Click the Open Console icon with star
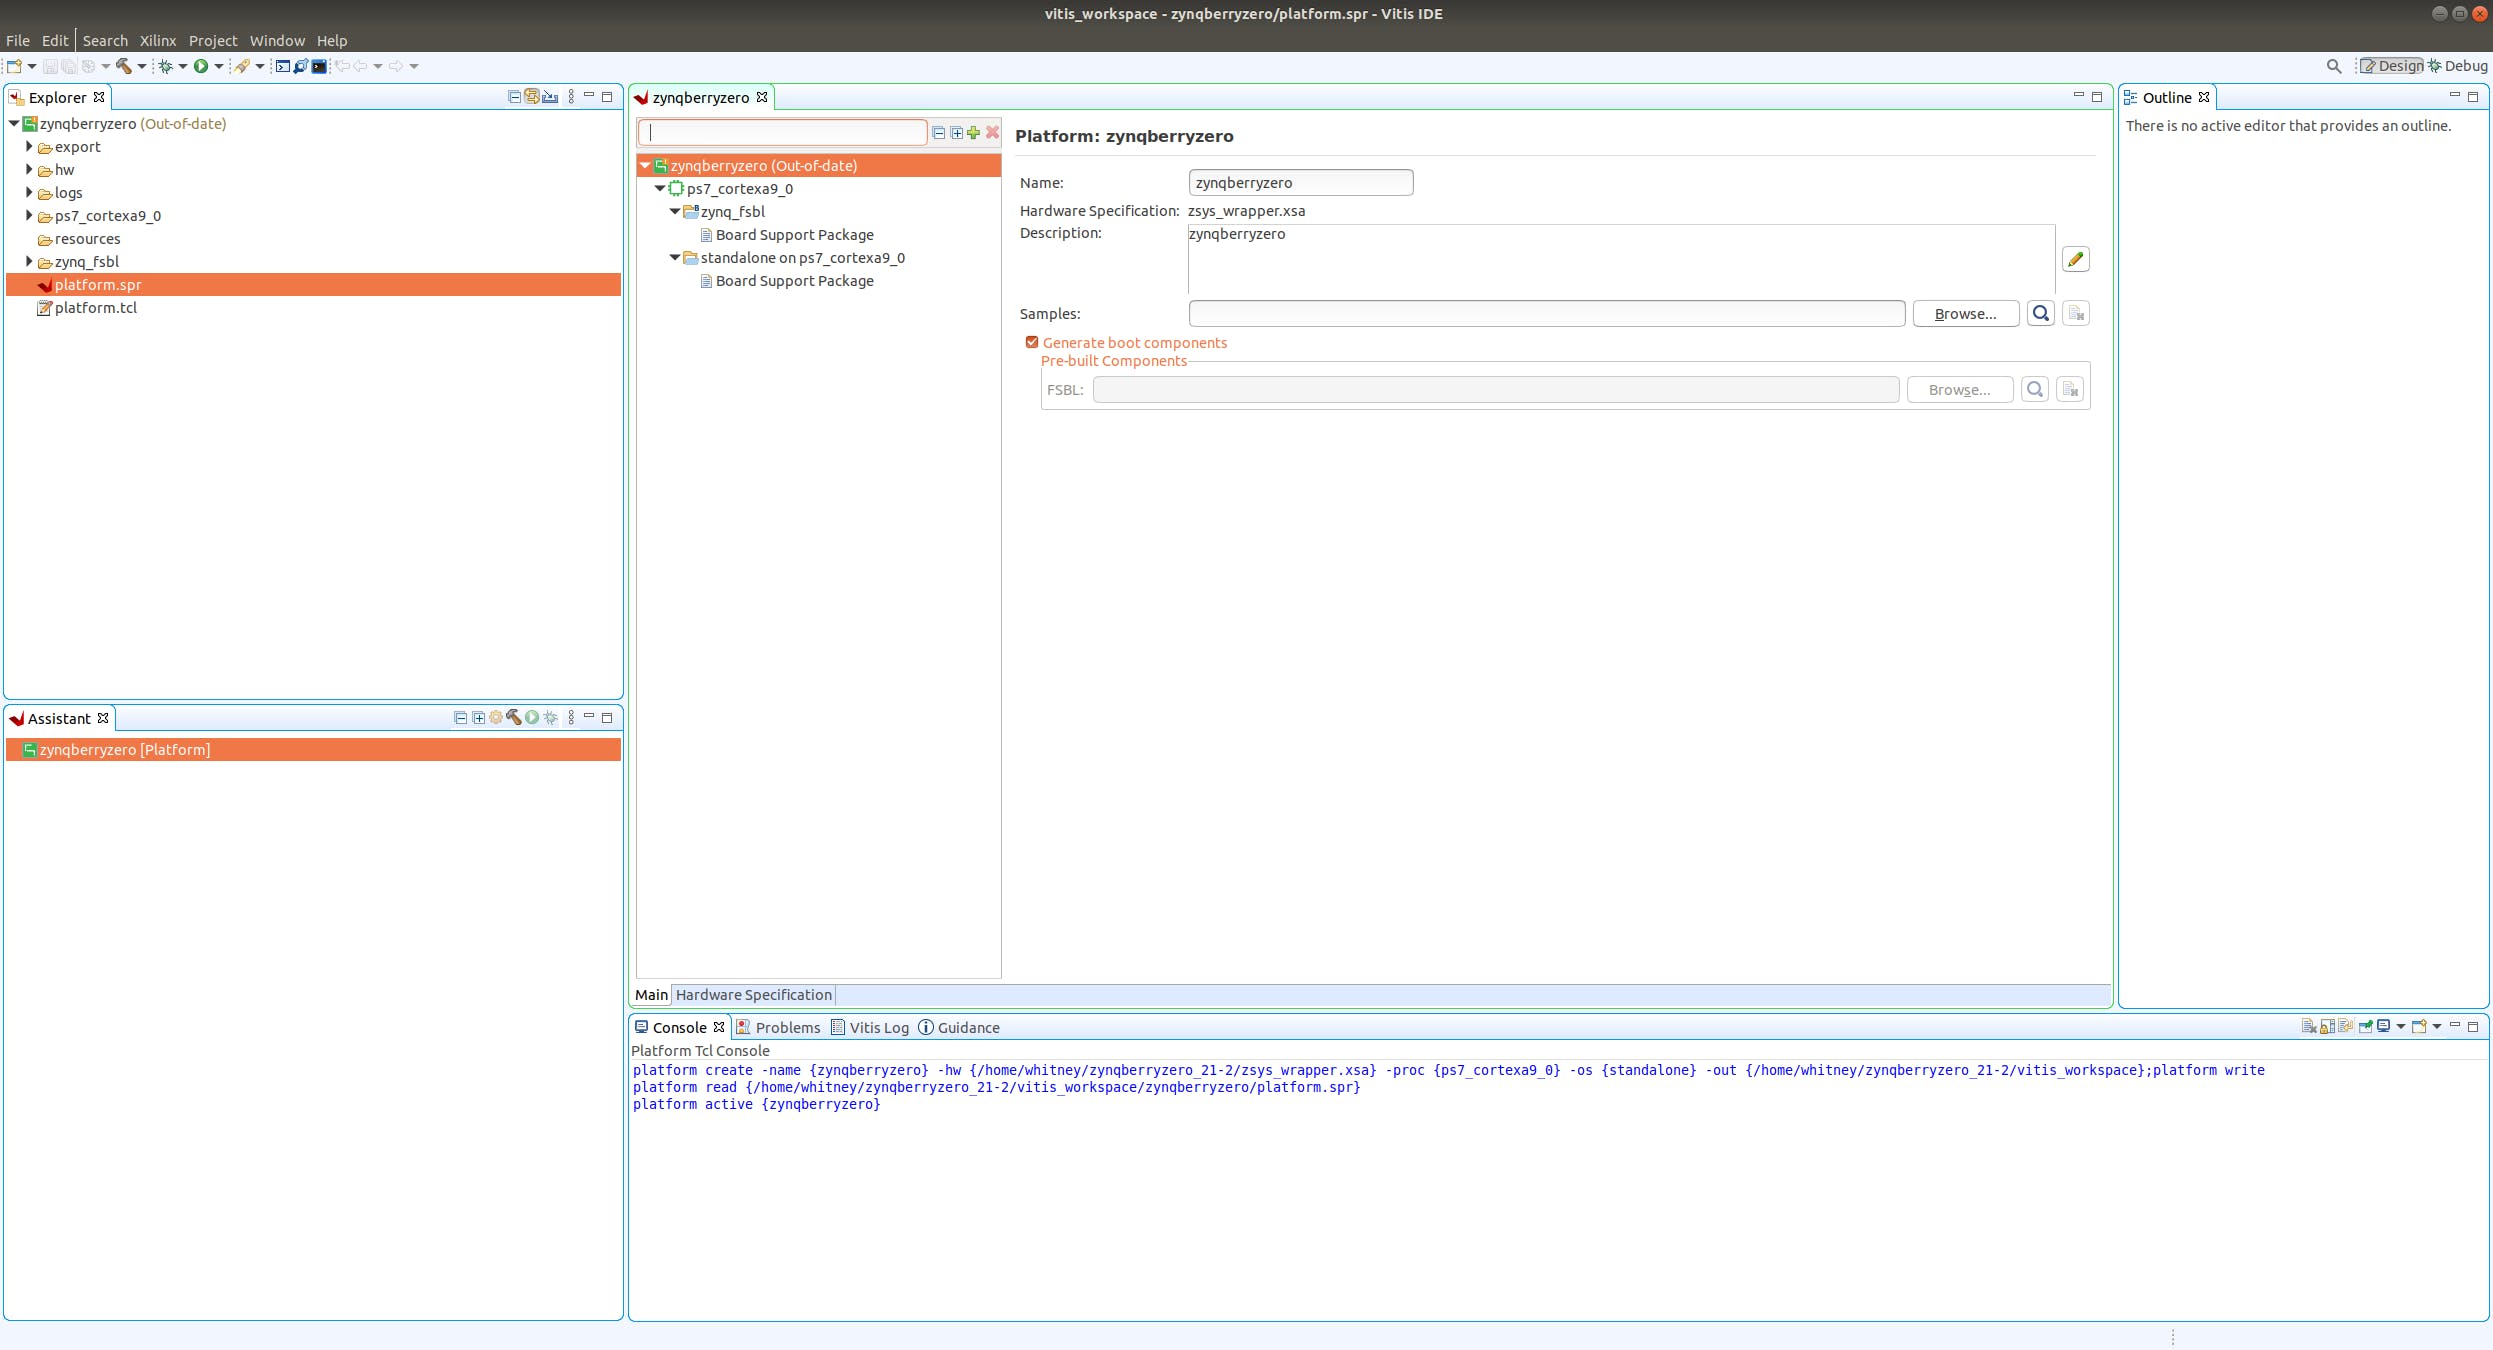2493x1350 pixels. [2419, 1026]
